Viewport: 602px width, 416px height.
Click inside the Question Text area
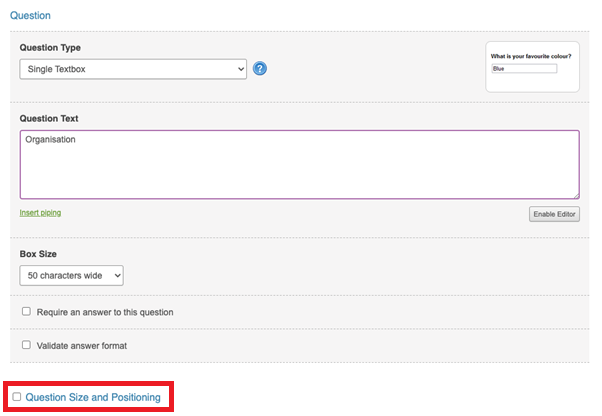(x=299, y=165)
